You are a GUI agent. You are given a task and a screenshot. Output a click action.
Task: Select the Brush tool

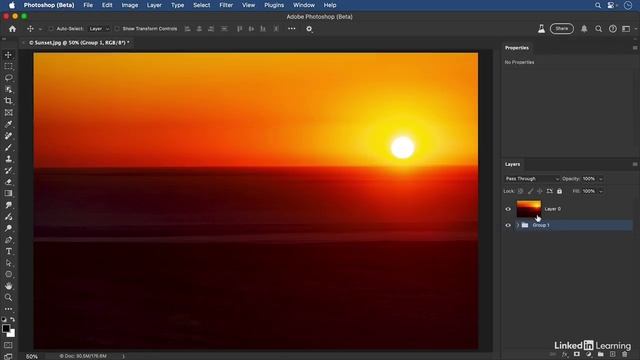8,147
